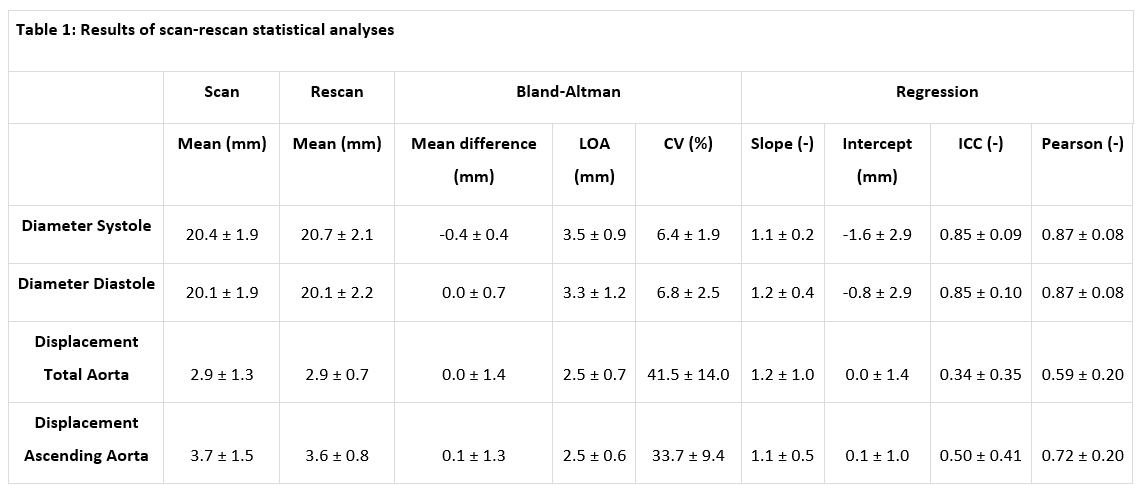Click the LOA (mm) subheader cell
The width and height of the screenshot is (1143, 493).
pos(594,160)
